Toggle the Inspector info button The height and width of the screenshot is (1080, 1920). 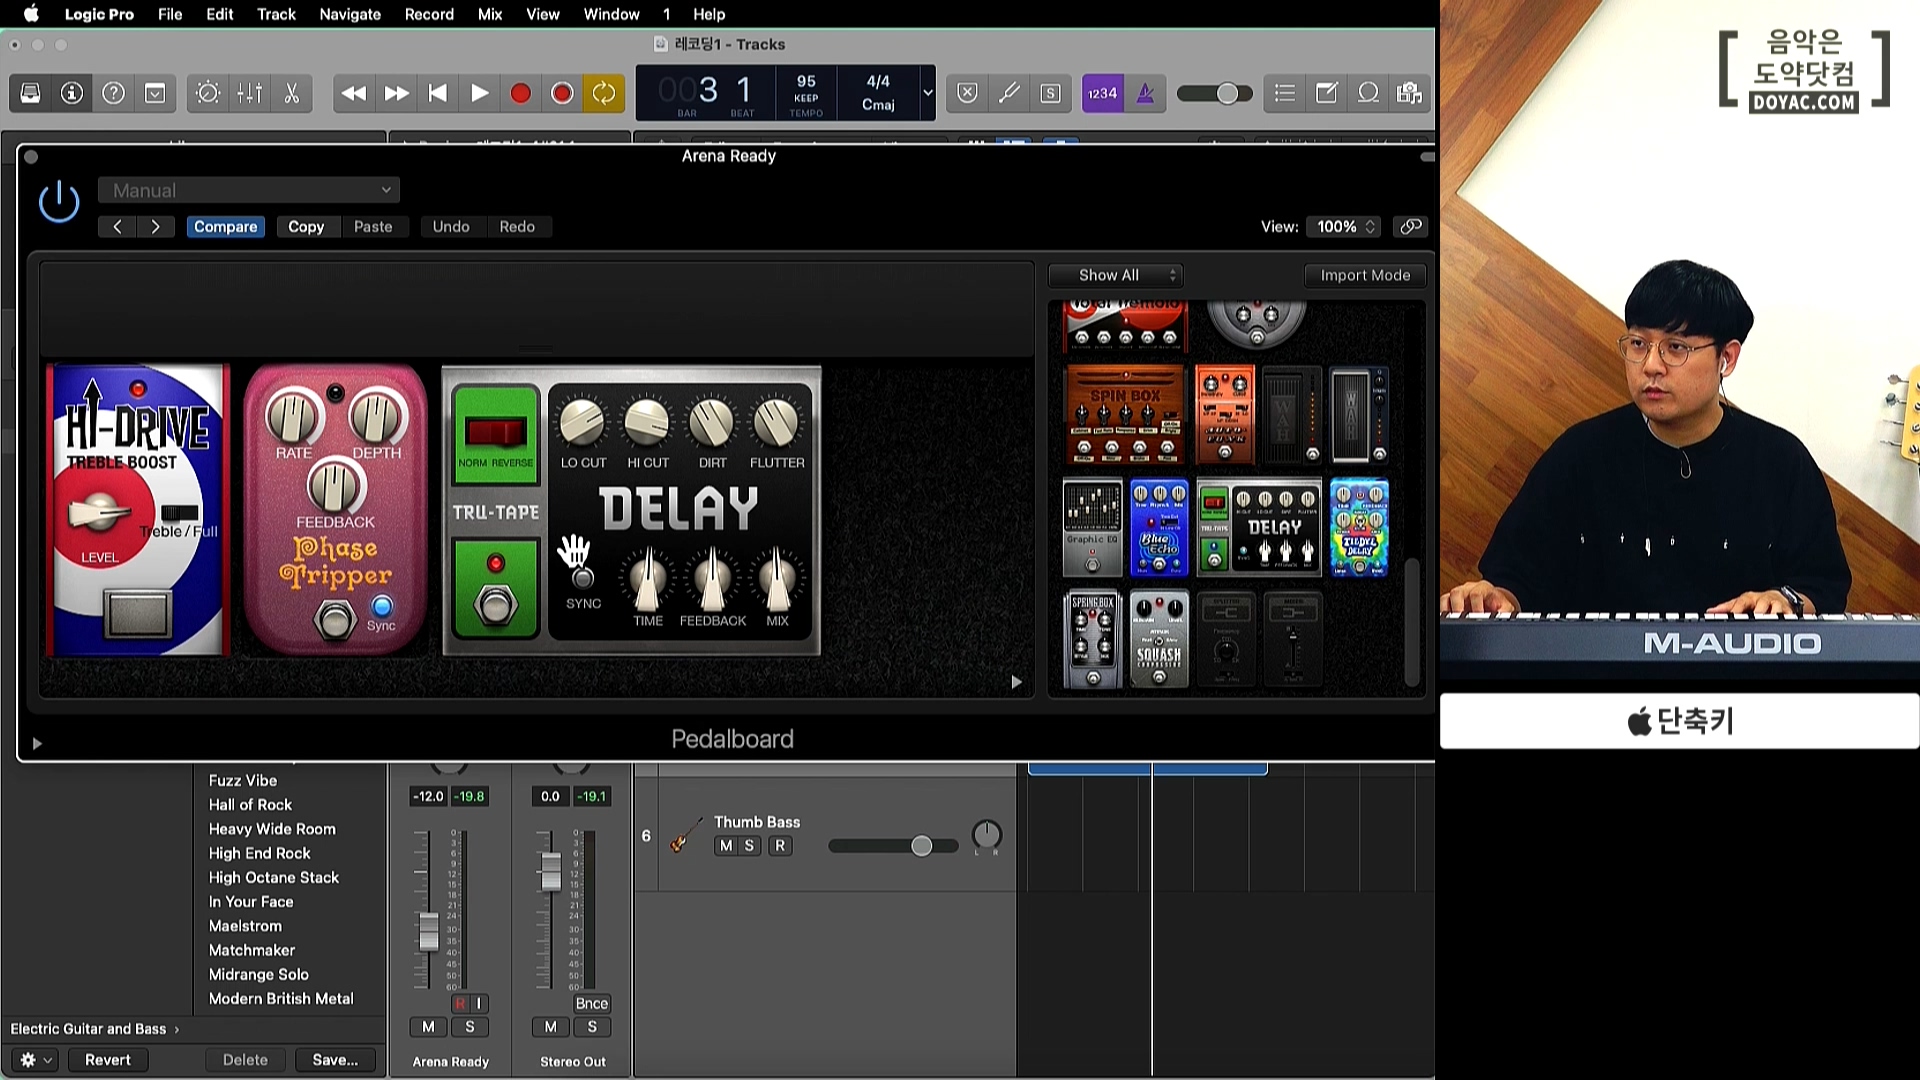(x=72, y=93)
